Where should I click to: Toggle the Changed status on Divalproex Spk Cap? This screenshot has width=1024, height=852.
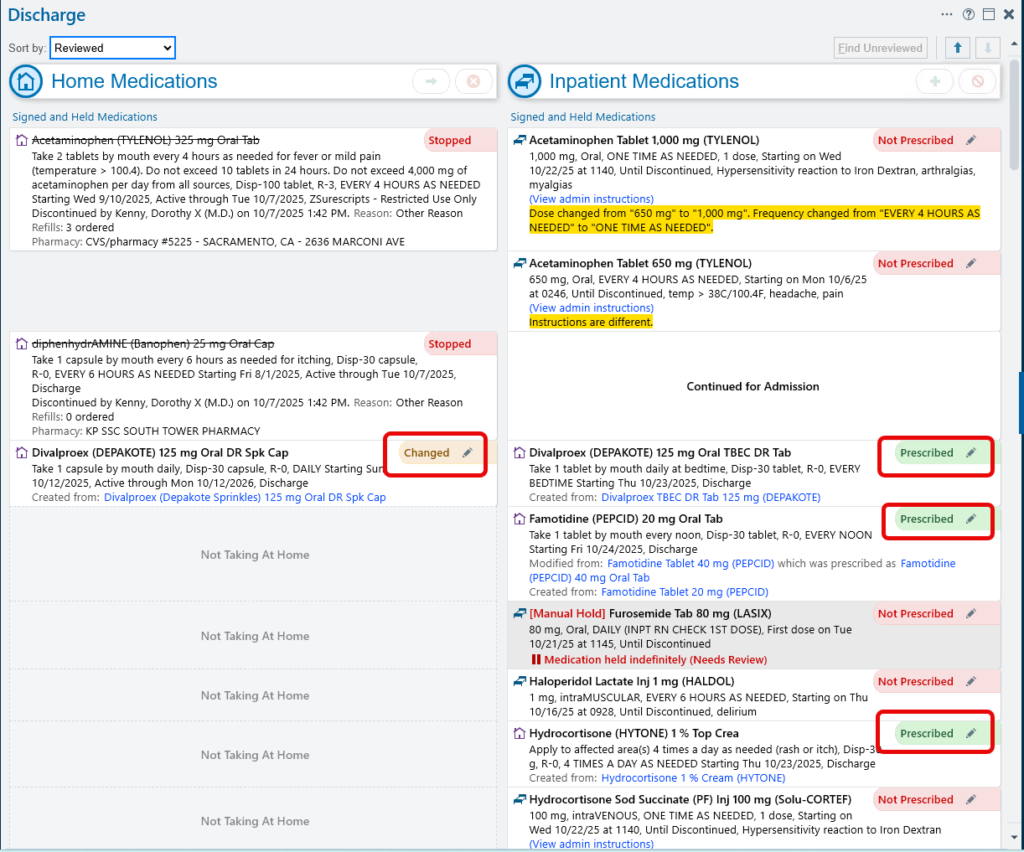coord(427,453)
